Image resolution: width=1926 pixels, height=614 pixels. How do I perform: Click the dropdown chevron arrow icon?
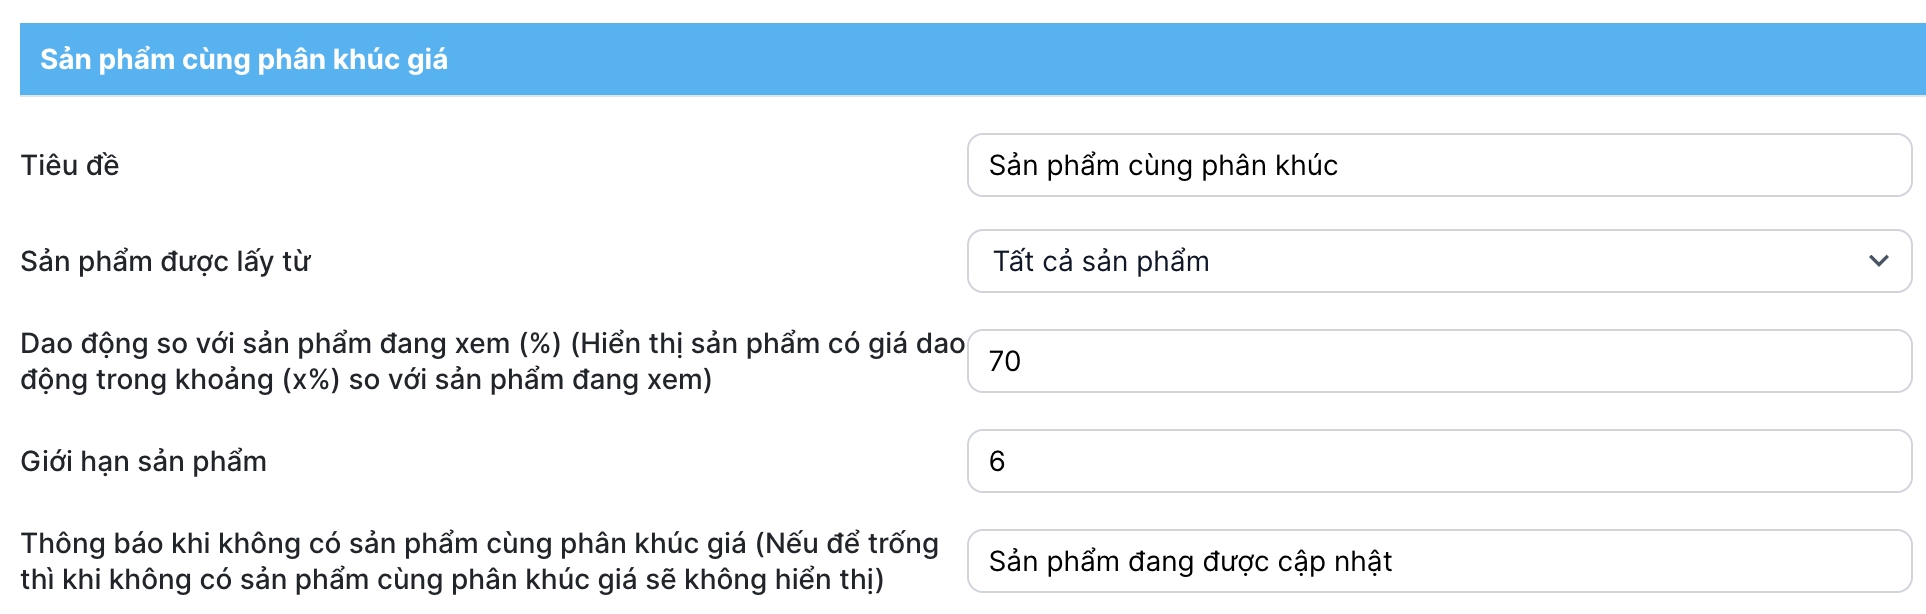1878,261
